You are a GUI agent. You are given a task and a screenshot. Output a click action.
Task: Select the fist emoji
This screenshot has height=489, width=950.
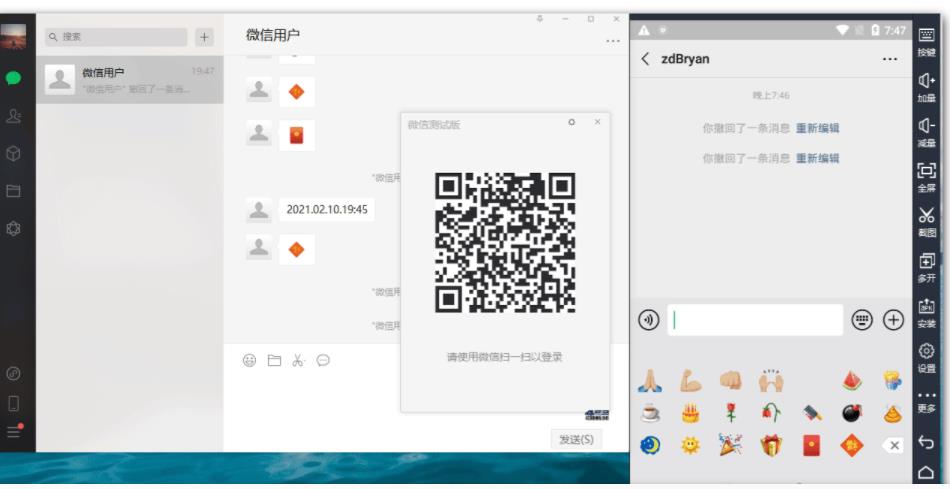click(731, 381)
